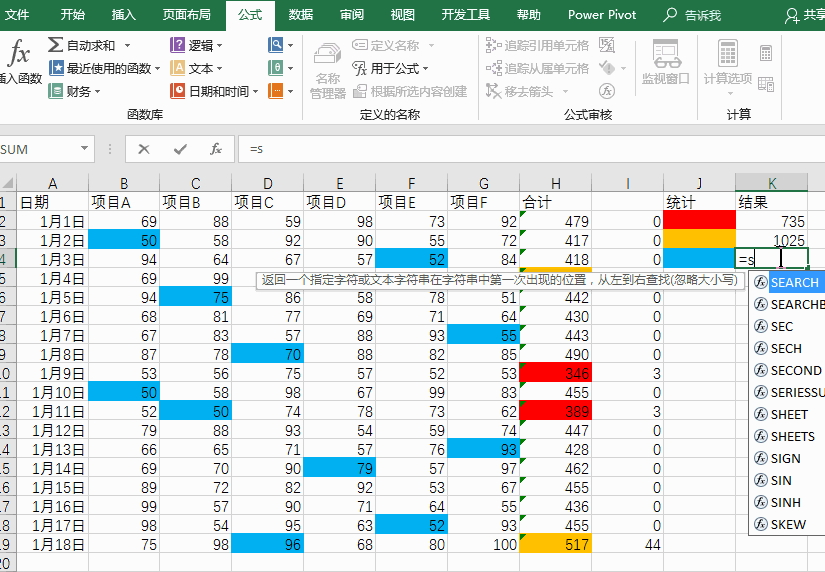The image size is (825, 572).
Task: Expand the Error Checking dropdown arrow
Action: 623,68
